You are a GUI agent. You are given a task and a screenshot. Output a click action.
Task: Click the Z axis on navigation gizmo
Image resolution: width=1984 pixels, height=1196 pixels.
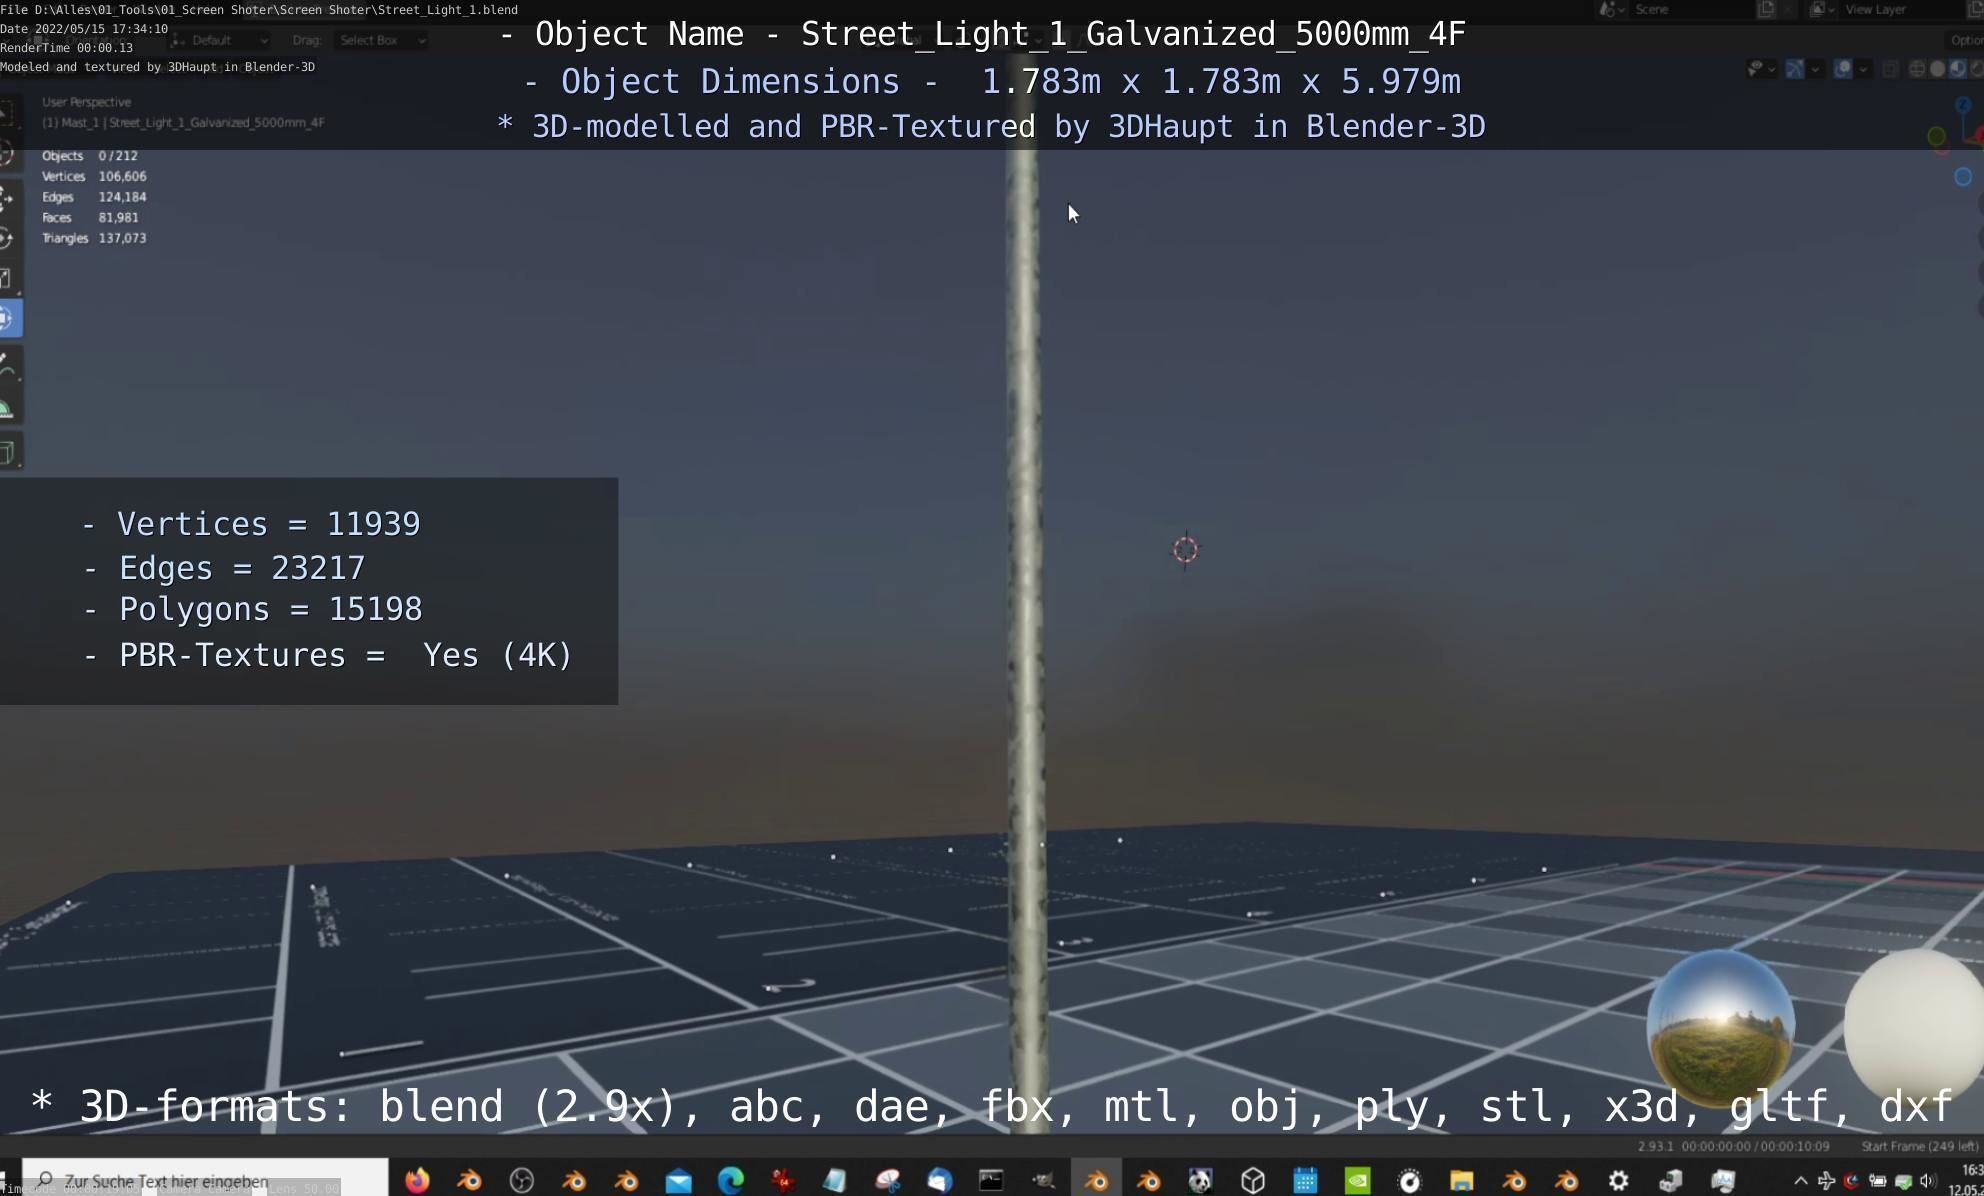(1964, 104)
